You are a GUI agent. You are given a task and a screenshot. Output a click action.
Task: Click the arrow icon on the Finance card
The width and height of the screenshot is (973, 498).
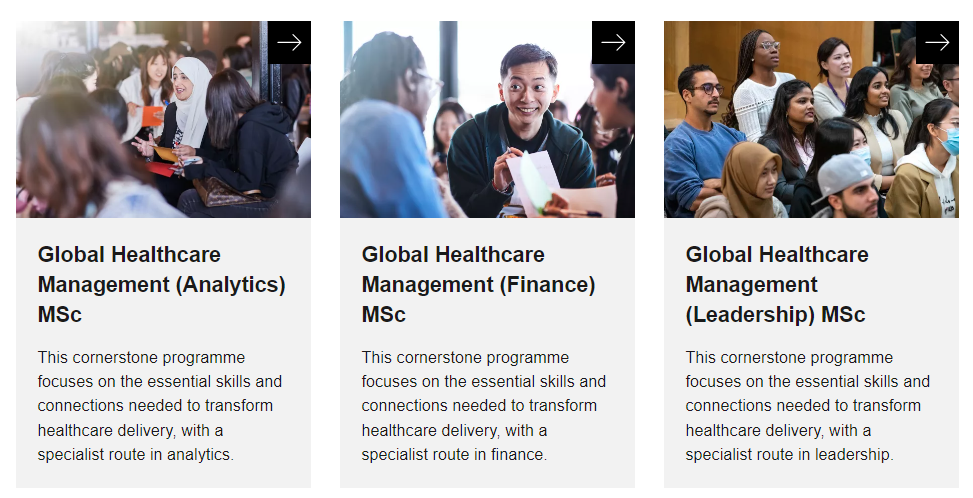(x=613, y=43)
